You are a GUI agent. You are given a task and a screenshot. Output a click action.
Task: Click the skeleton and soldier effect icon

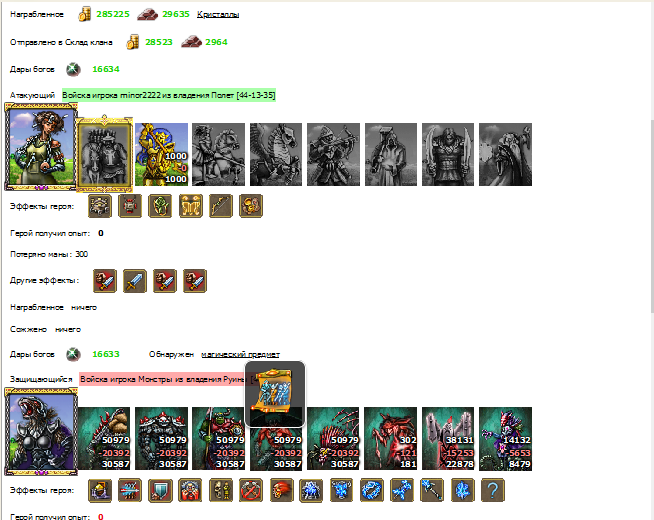pos(221,490)
